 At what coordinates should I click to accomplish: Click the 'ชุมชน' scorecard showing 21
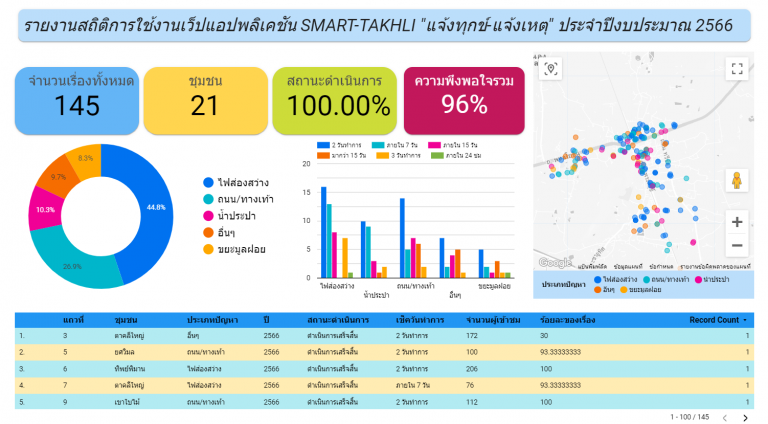coord(205,100)
